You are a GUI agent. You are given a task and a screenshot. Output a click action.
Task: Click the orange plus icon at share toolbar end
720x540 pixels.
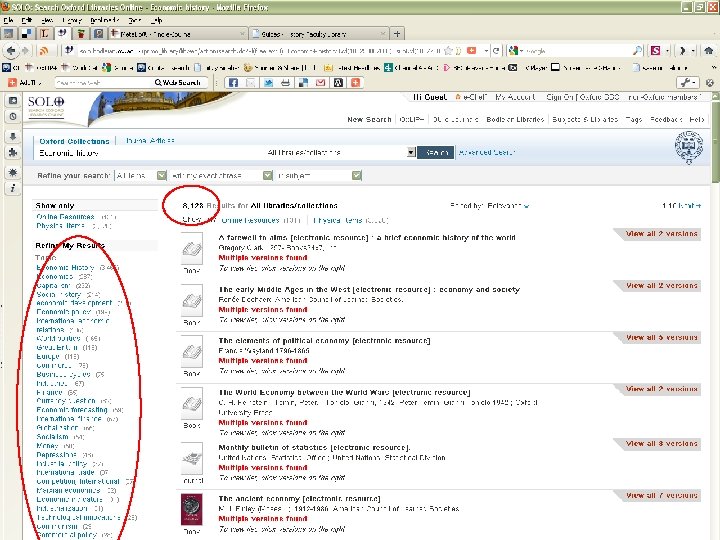tap(355, 83)
